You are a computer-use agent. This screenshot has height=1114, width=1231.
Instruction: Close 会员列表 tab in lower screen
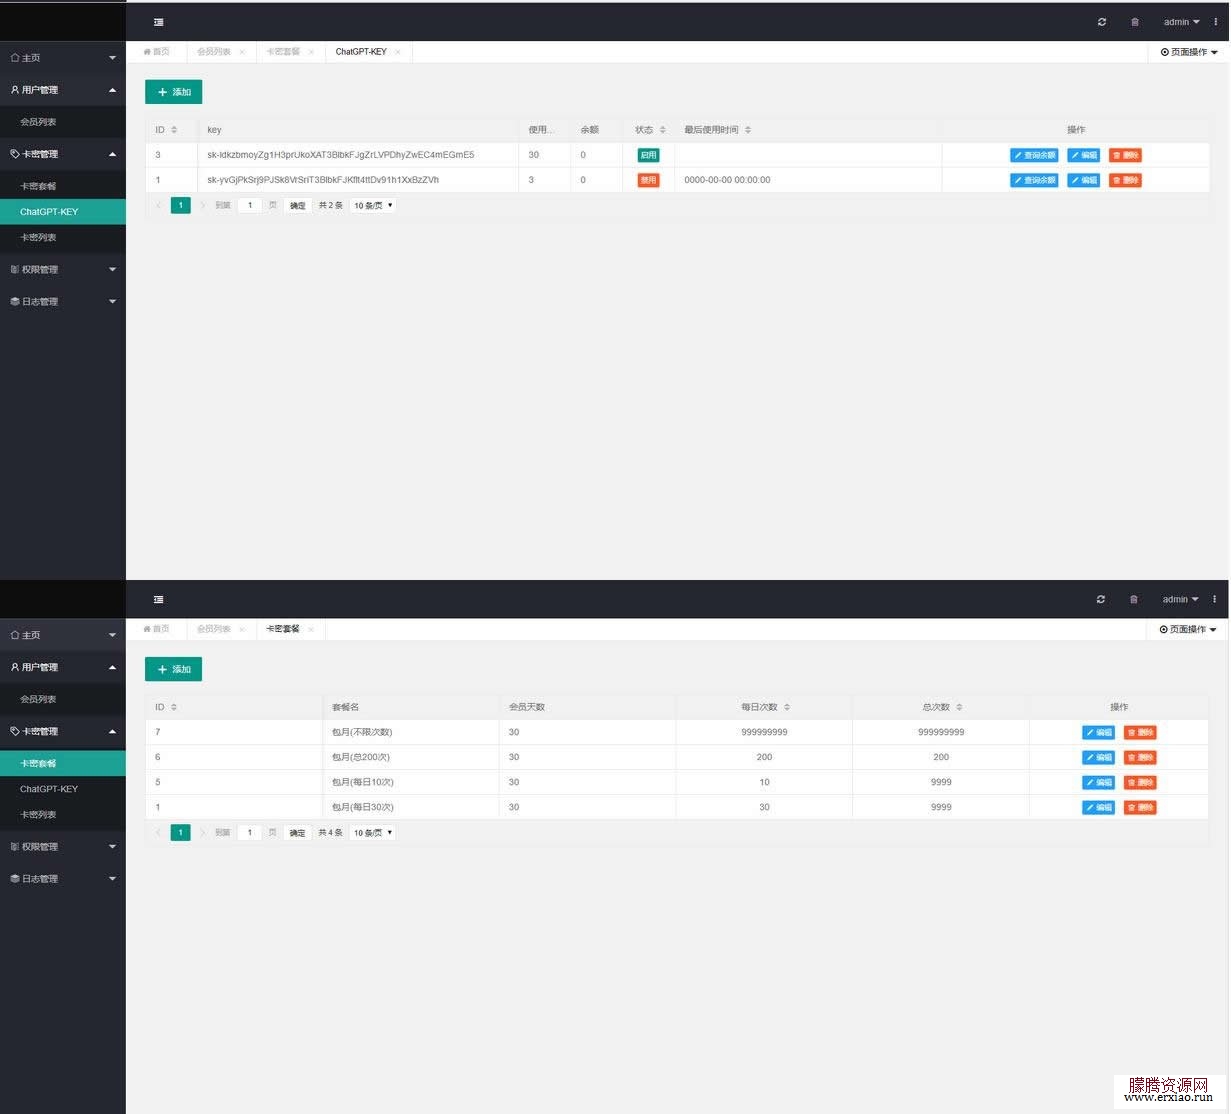pyautogui.click(x=242, y=629)
